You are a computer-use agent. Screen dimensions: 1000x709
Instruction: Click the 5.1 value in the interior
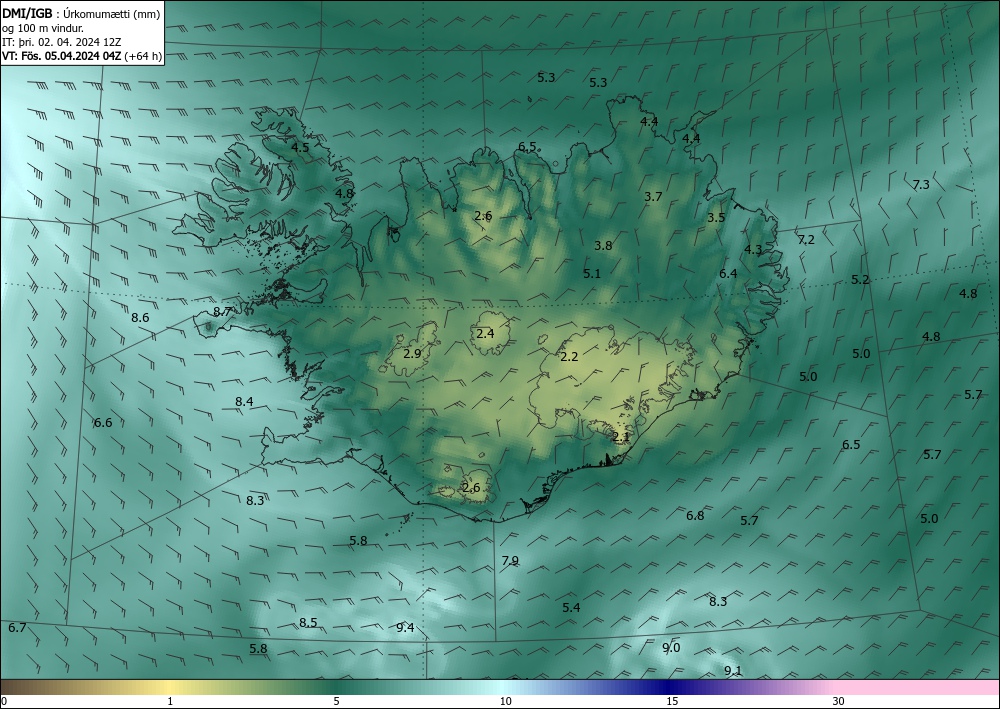(592, 273)
